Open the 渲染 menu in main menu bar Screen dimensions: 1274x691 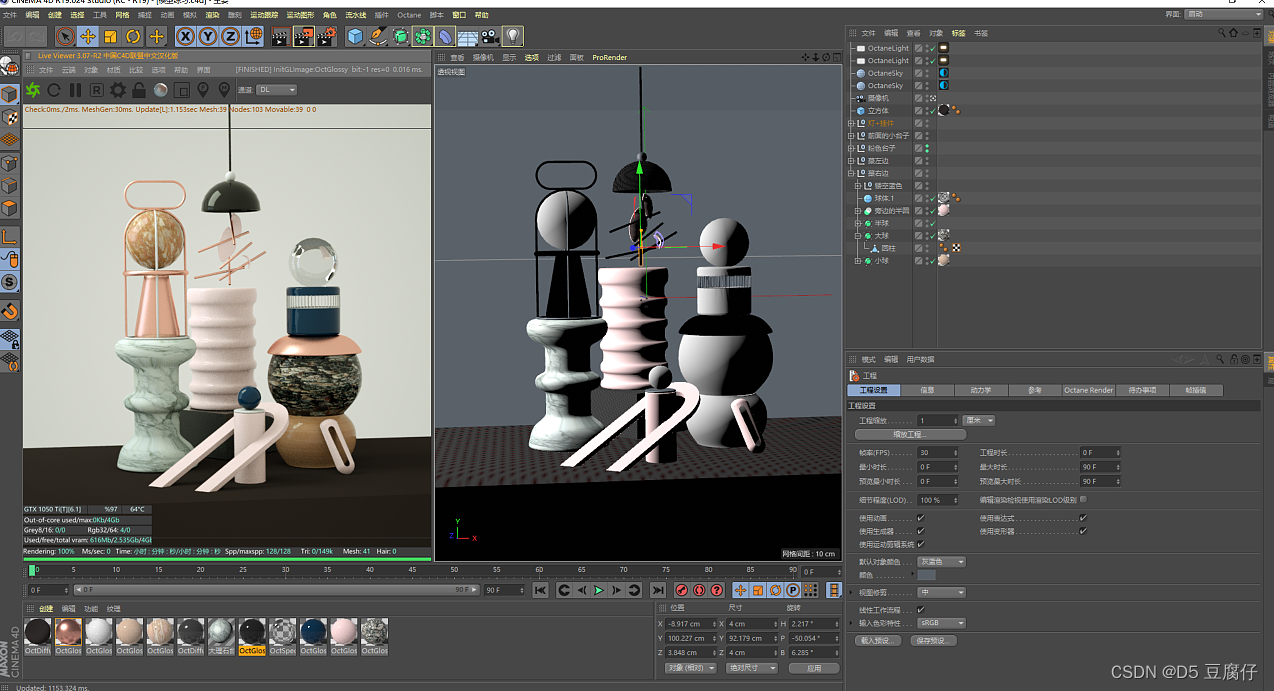point(212,15)
